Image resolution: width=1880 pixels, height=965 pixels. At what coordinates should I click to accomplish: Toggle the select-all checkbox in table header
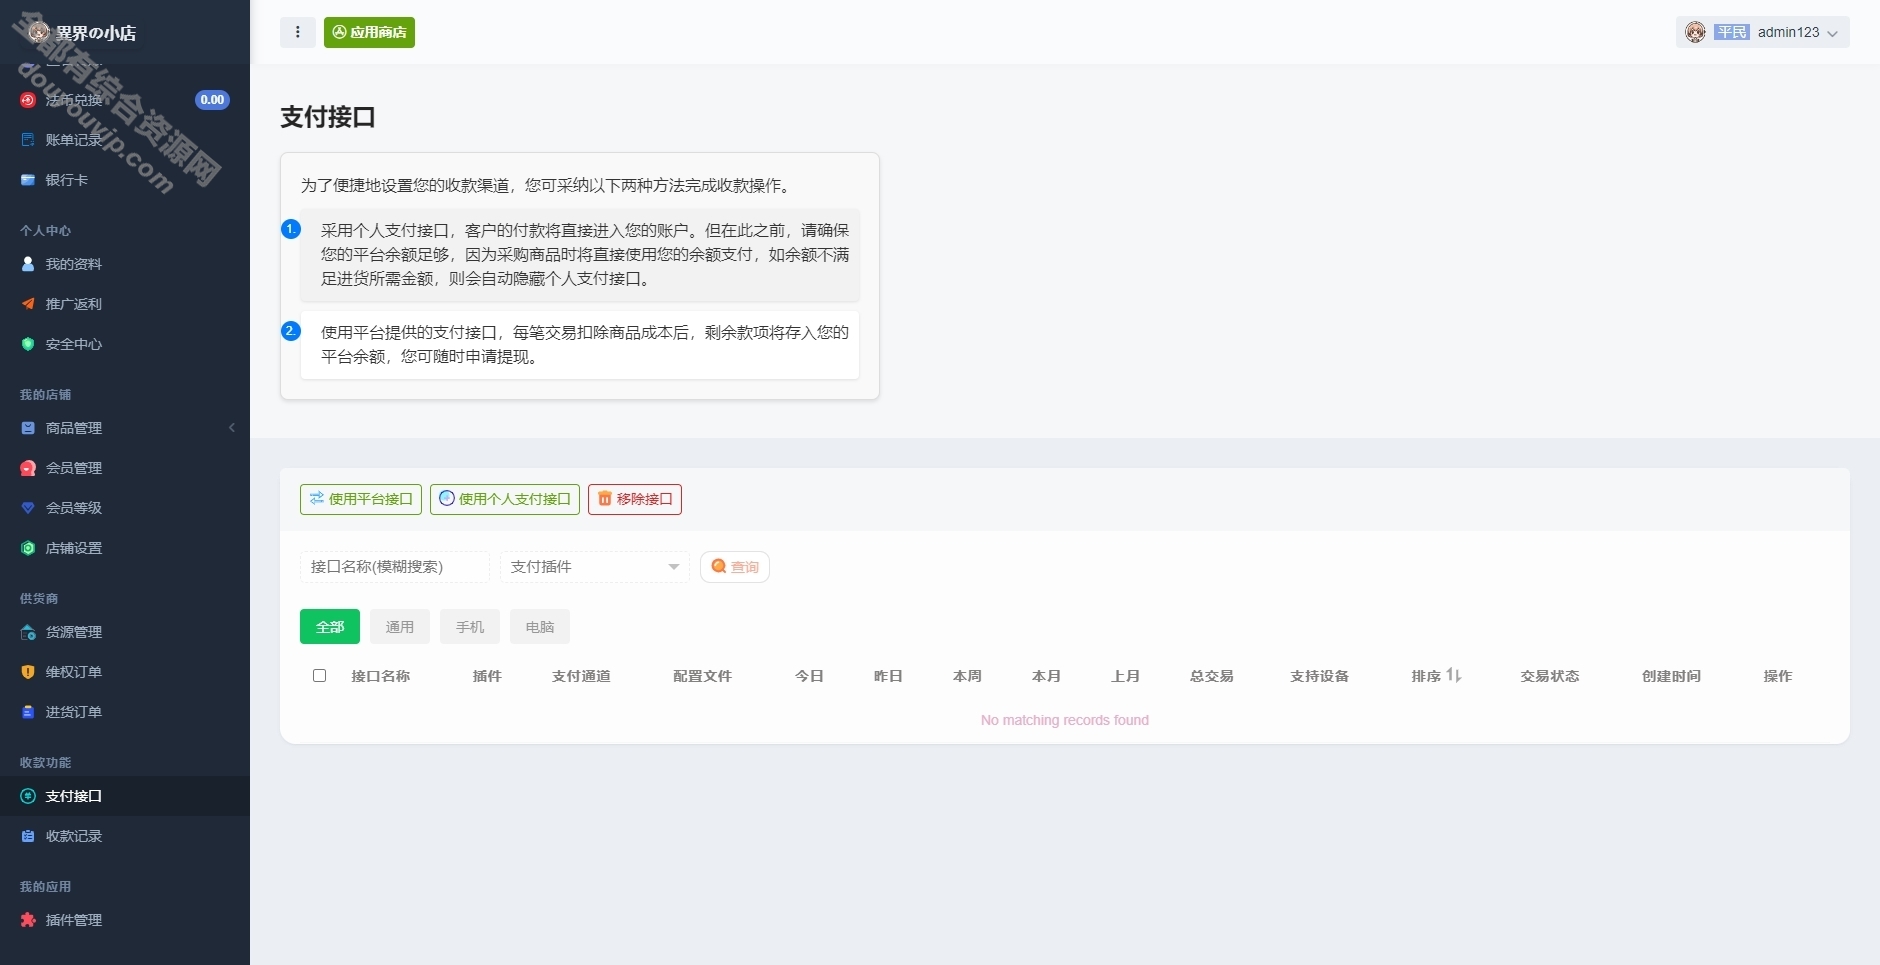[x=320, y=676]
